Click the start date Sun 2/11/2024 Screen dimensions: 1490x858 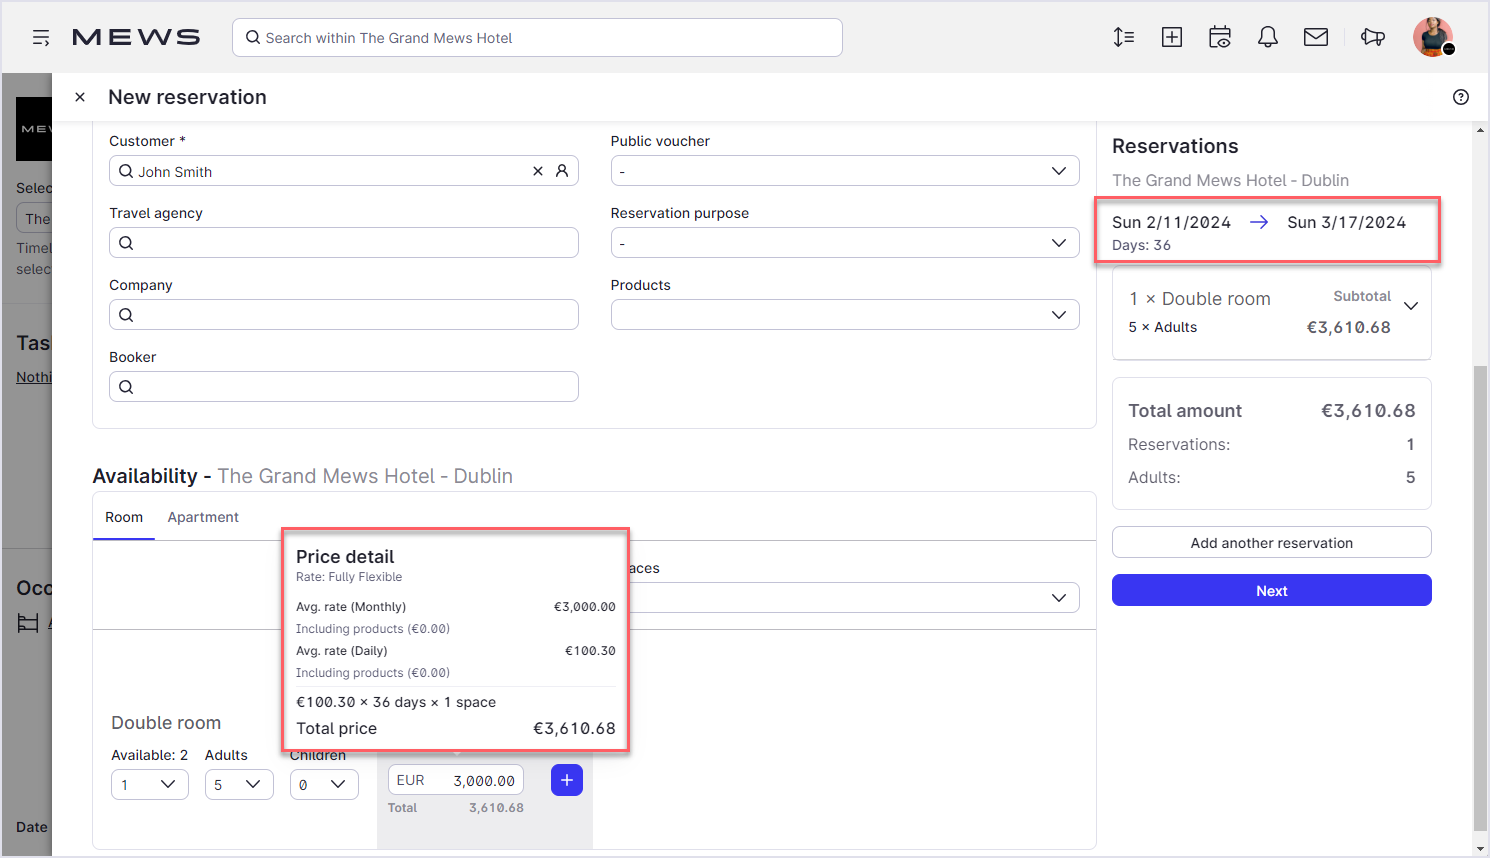(x=1171, y=222)
